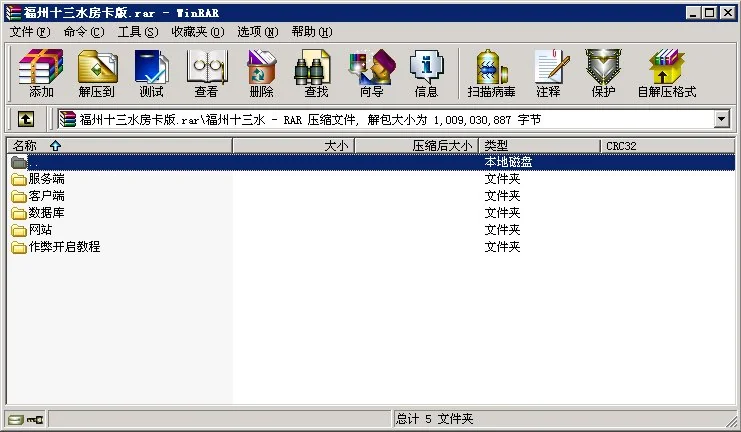Click the 解压到 (Extract To) icon
This screenshot has height=432, width=741.
point(97,73)
